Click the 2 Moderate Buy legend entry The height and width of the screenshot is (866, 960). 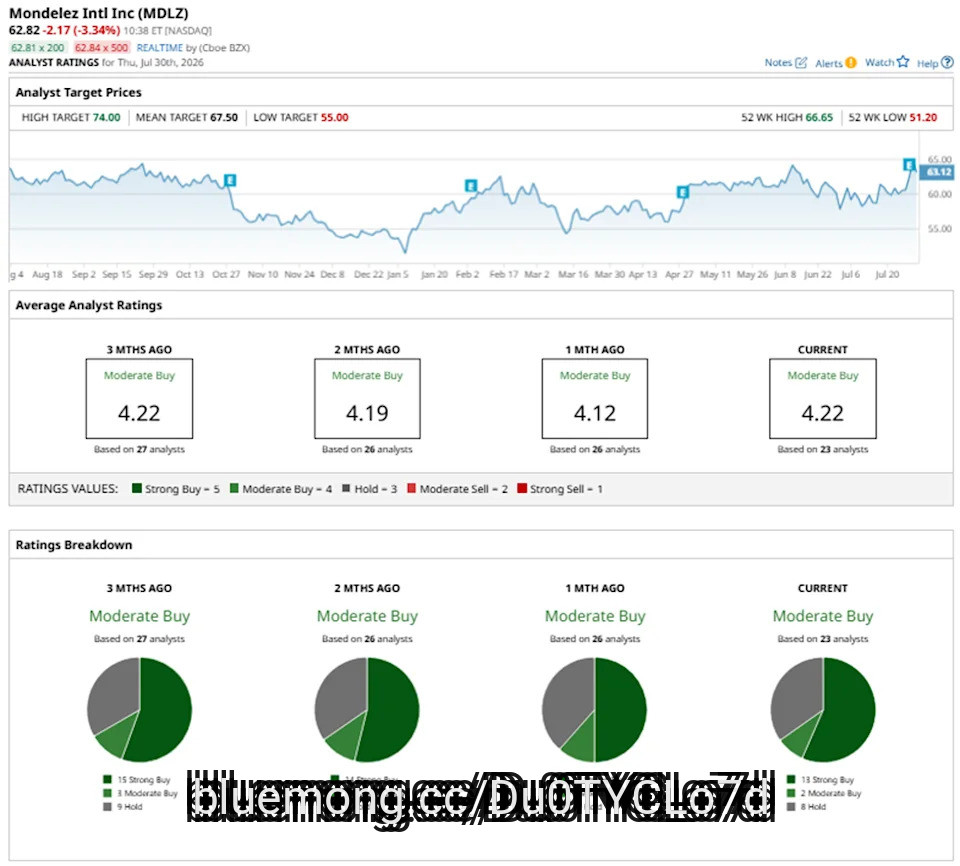point(824,793)
